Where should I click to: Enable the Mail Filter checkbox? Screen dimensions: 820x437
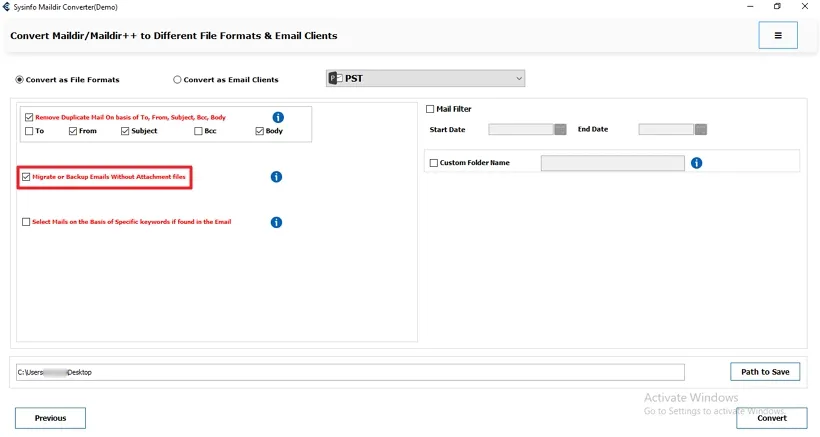tap(430, 109)
